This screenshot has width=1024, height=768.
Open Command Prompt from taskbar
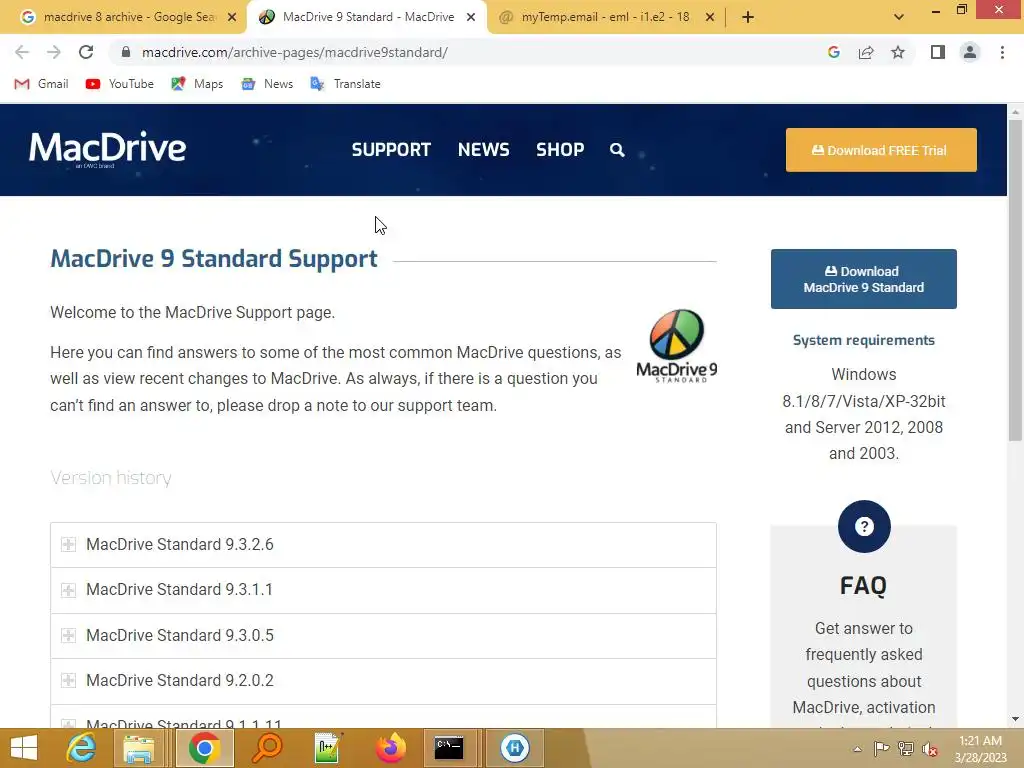(449, 748)
